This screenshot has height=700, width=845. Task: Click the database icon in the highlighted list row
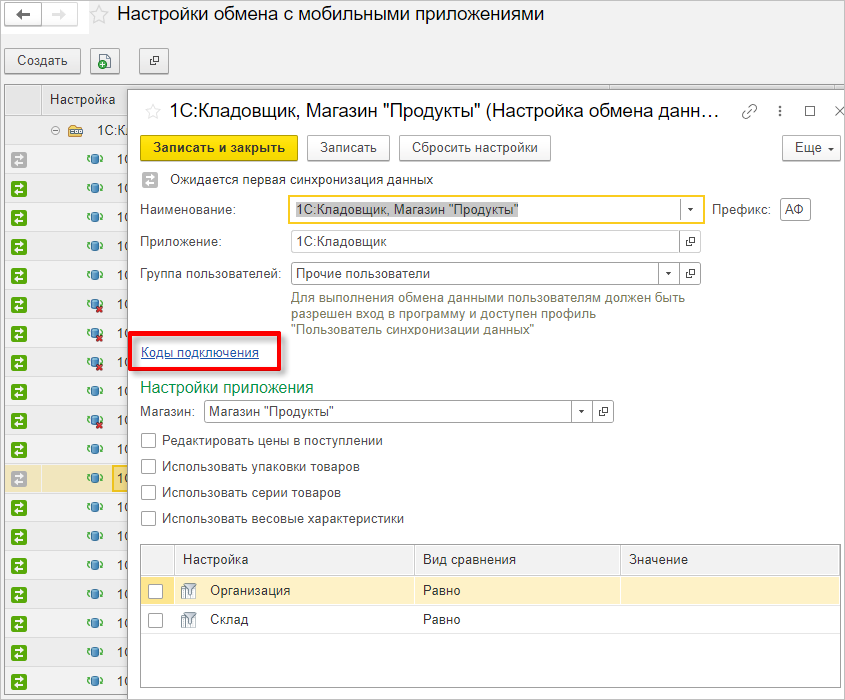pos(95,477)
